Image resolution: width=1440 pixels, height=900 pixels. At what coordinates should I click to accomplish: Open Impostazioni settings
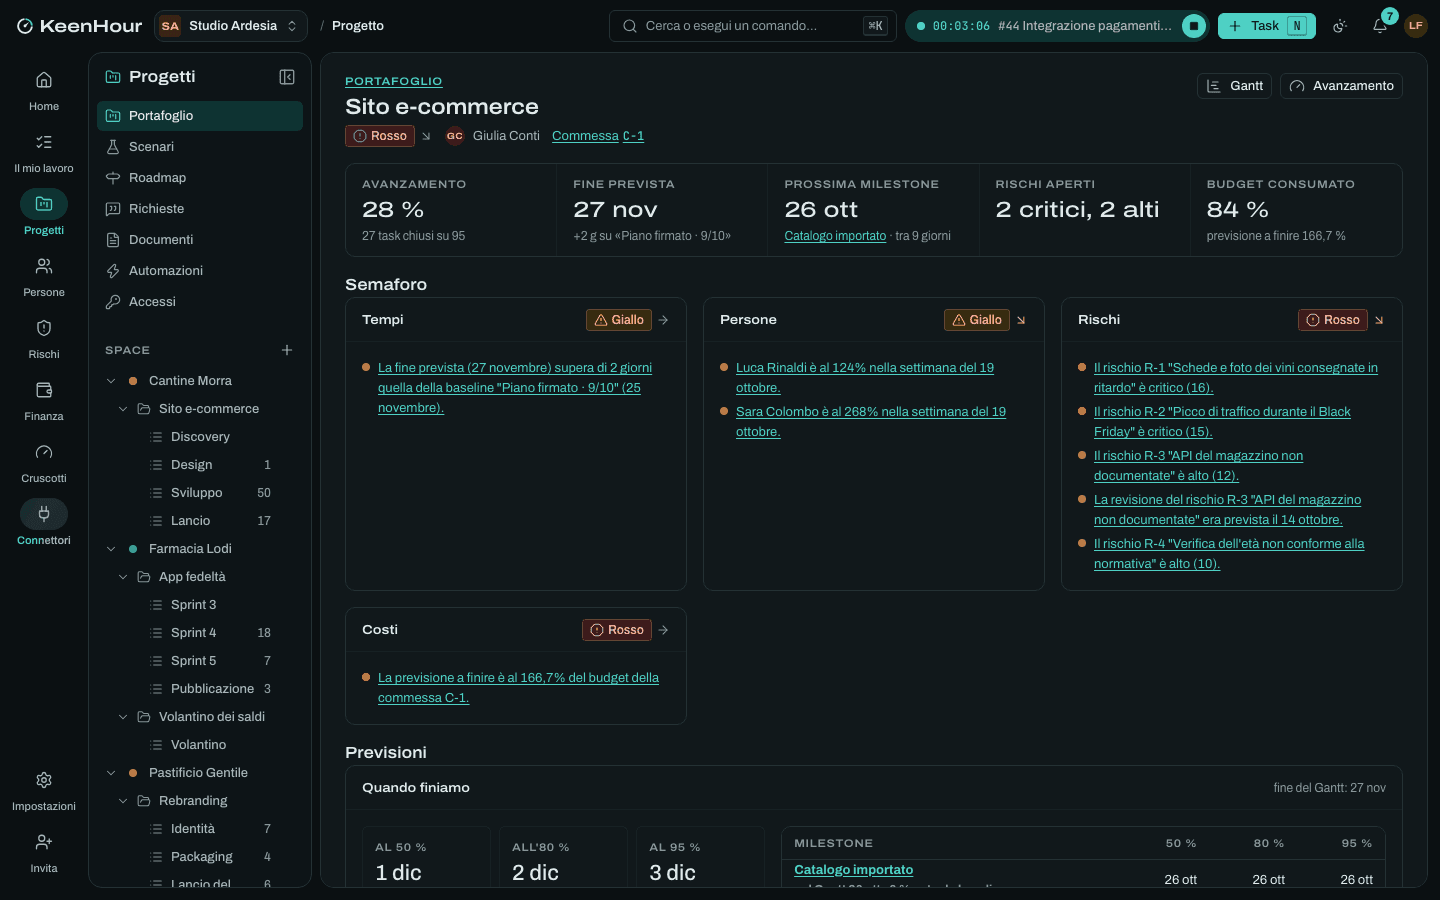[44, 791]
